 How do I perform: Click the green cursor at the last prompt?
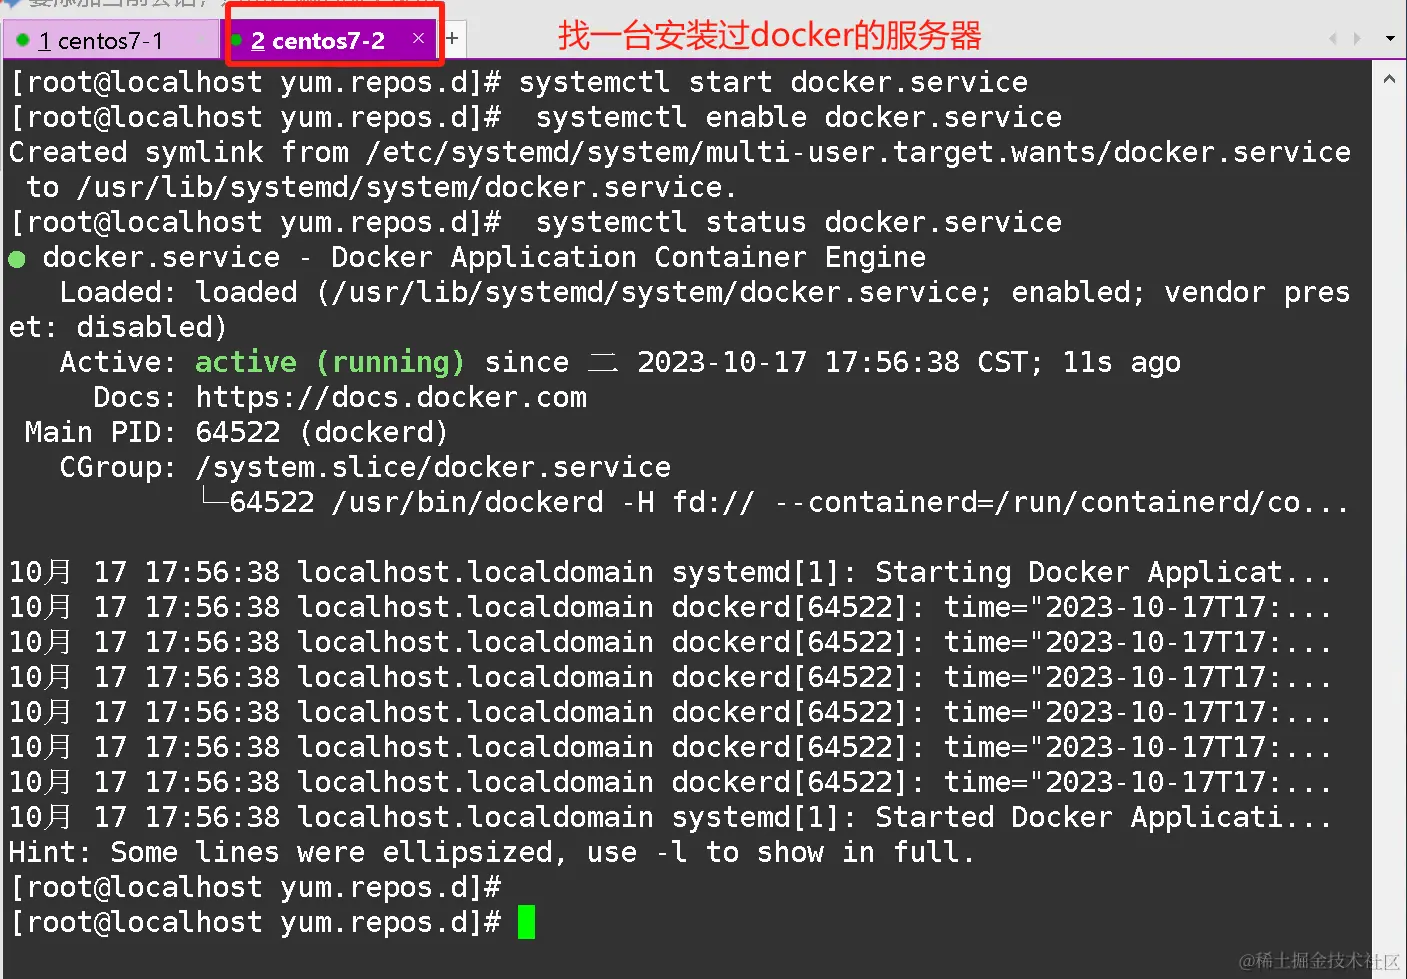coord(526,922)
